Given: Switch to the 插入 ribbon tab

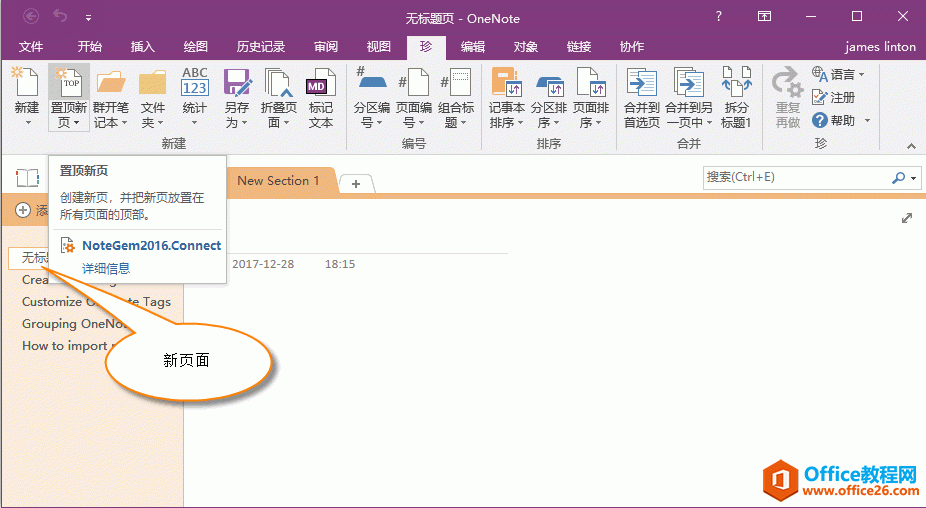Looking at the screenshot, I should 142,47.
